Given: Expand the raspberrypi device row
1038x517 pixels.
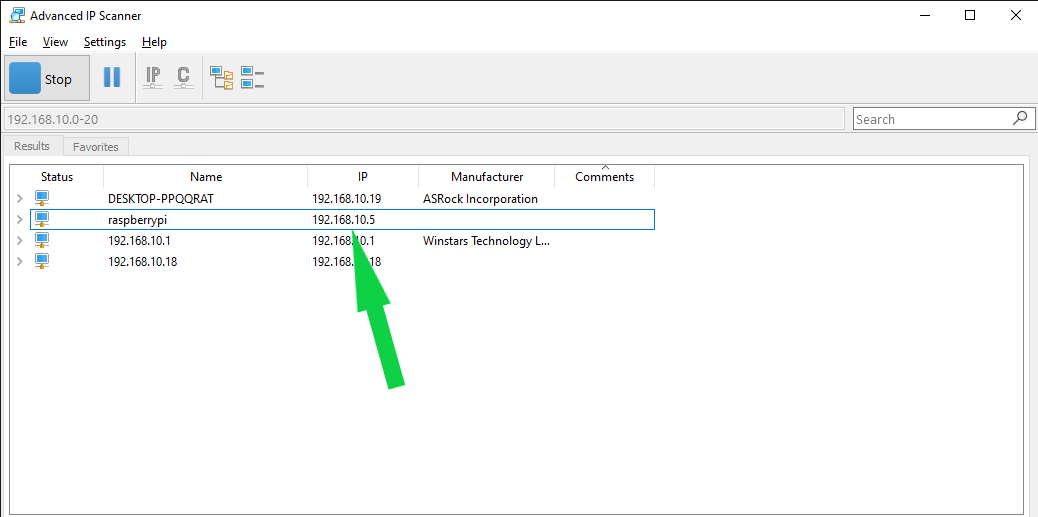Looking at the screenshot, I should point(19,220).
